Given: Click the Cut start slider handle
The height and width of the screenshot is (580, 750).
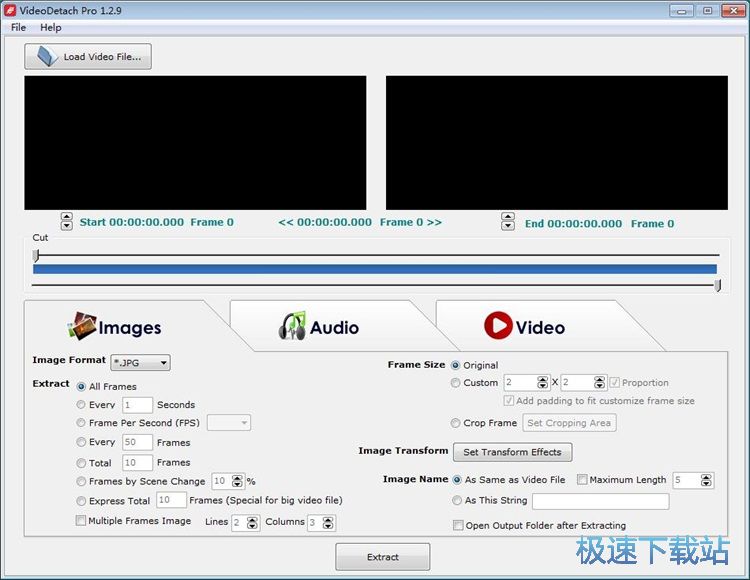Looking at the screenshot, I should 36,255.
